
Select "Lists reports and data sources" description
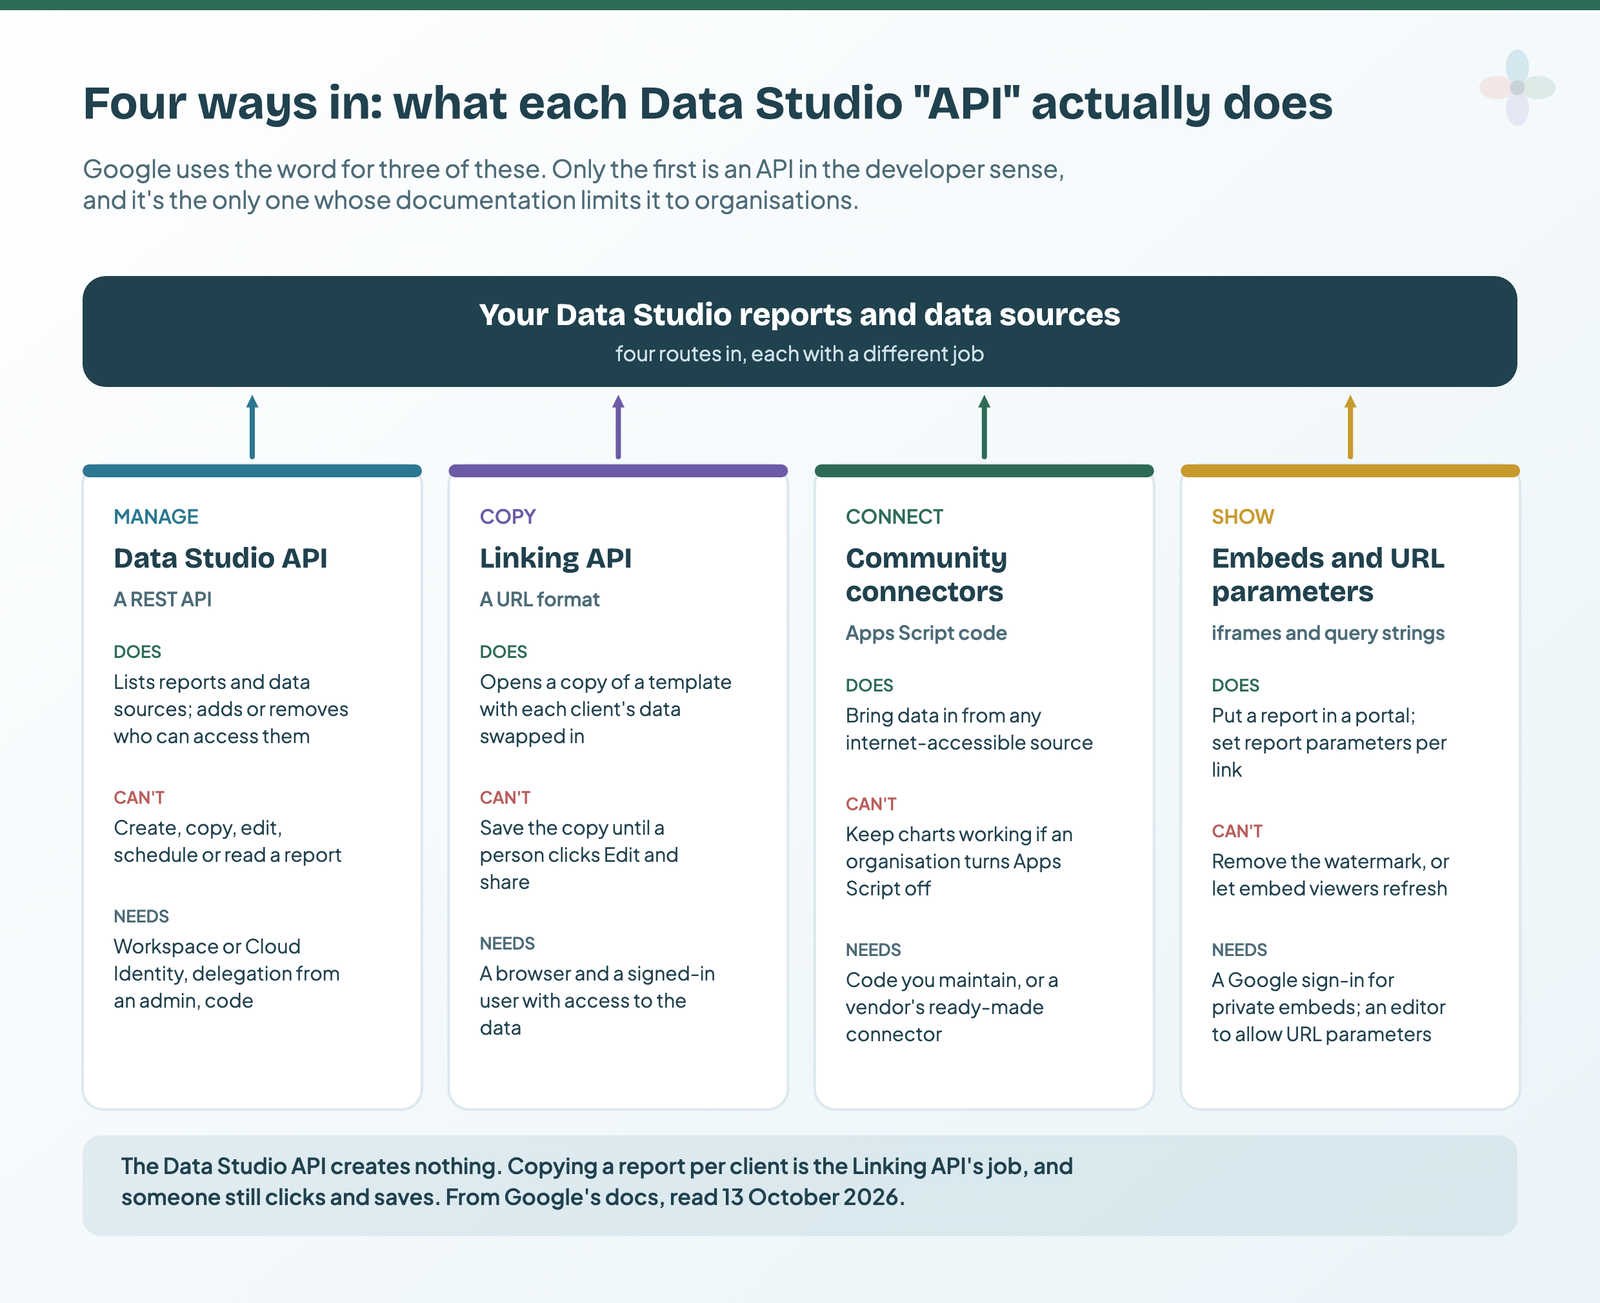coord(231,709)
